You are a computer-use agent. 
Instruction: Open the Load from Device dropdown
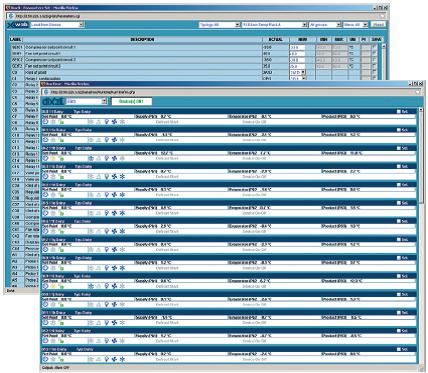coord(57,25)
